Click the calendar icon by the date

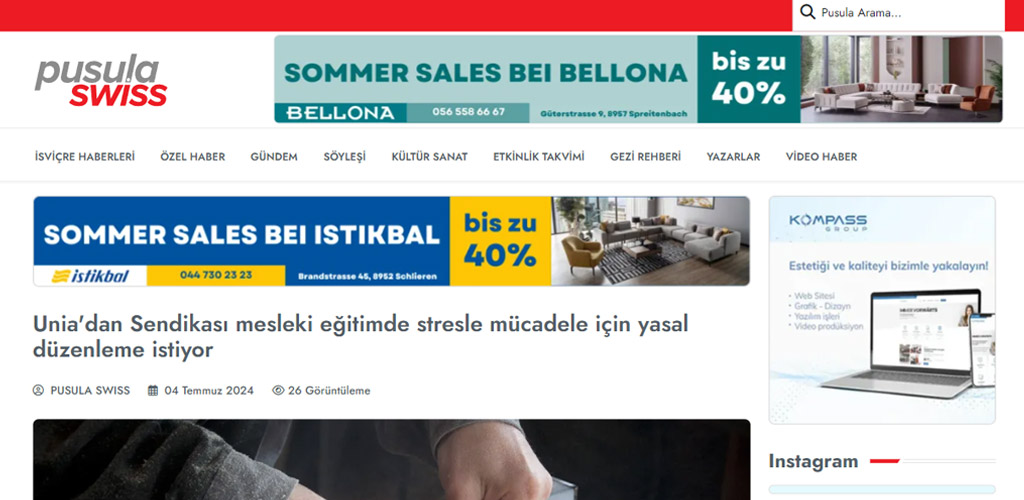tap(153, 390)
